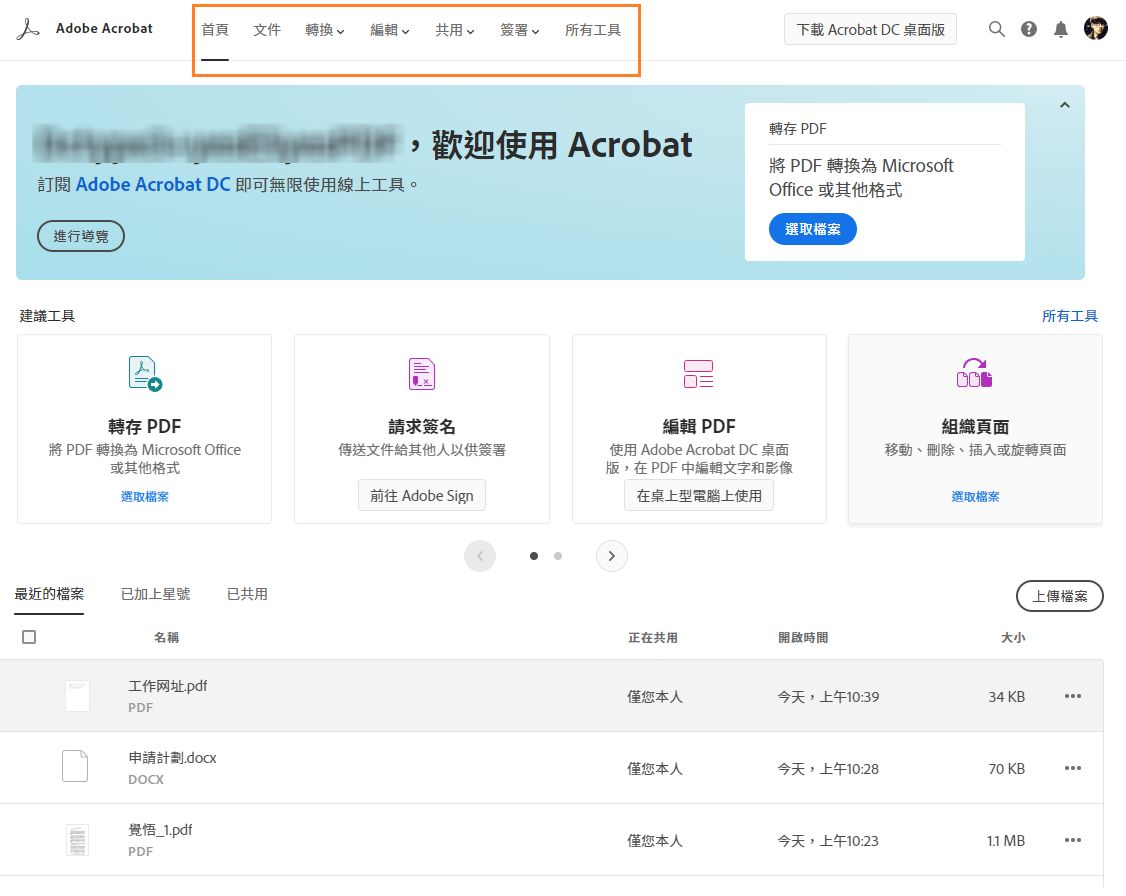1126x896 pixels.
Task: Go to previous suggested tools page
Action: pyautogui.click(x=480, y=556)
